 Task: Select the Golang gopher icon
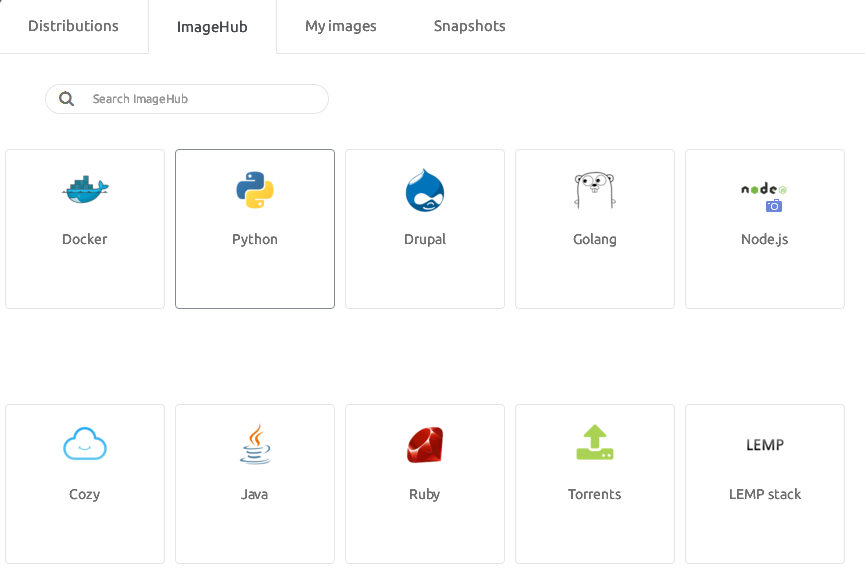(595, 190)
